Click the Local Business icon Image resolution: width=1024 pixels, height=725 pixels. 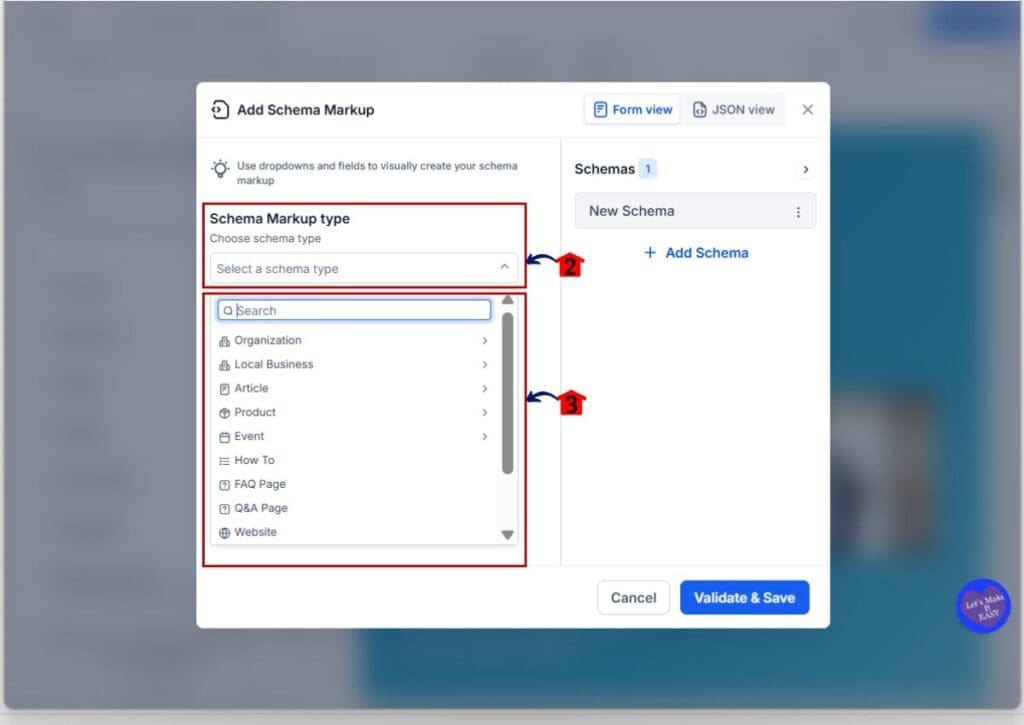224,365
